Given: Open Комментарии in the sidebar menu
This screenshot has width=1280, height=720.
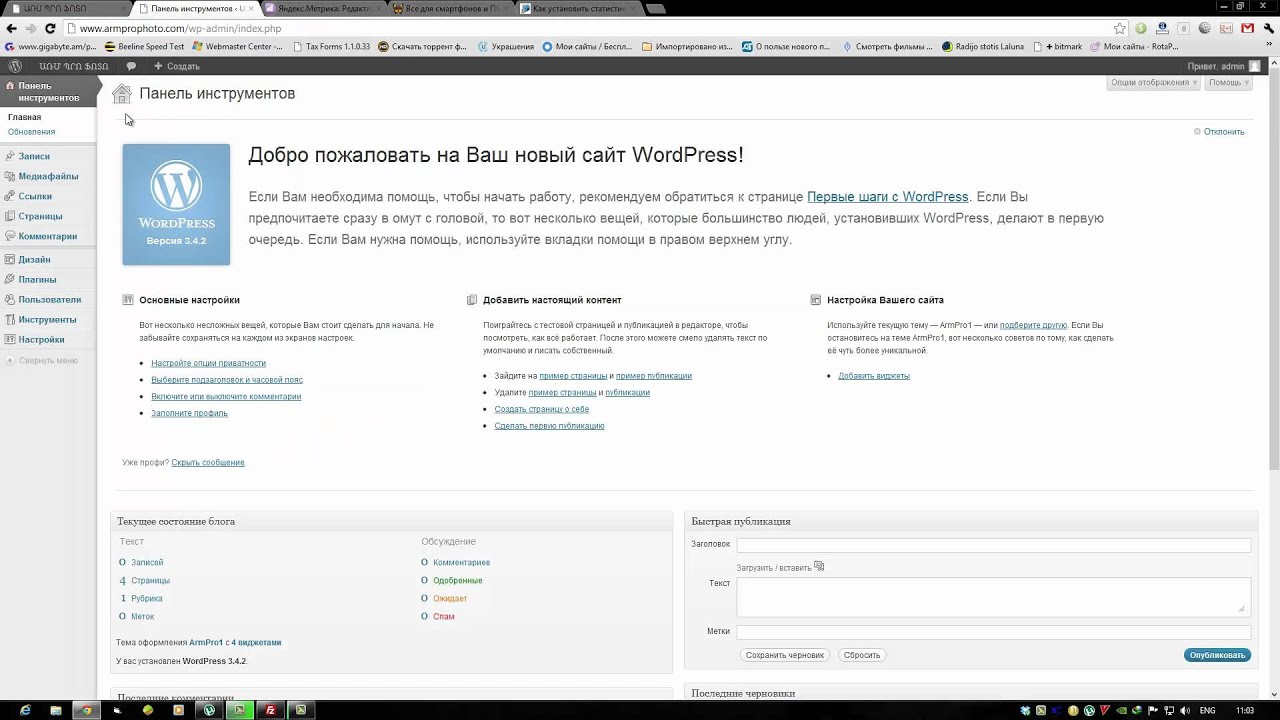Looking at the screenshot, I should (47, 236).
